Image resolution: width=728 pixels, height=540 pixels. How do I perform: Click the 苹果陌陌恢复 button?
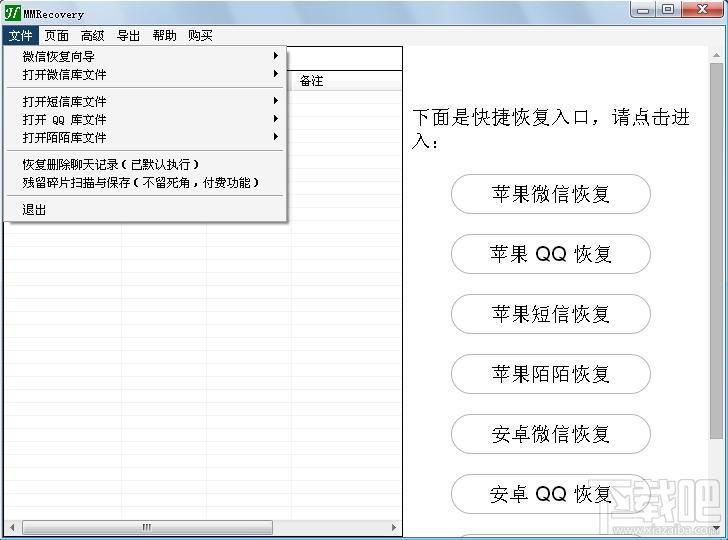point(551,374)
